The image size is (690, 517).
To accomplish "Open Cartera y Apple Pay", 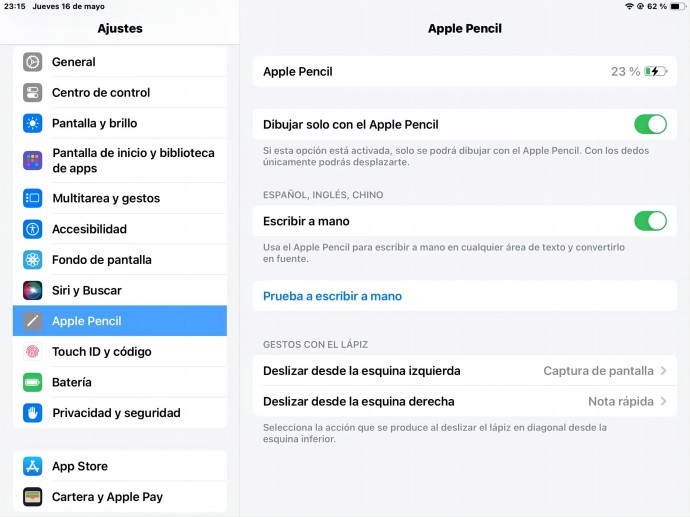I will click(120, 497).
